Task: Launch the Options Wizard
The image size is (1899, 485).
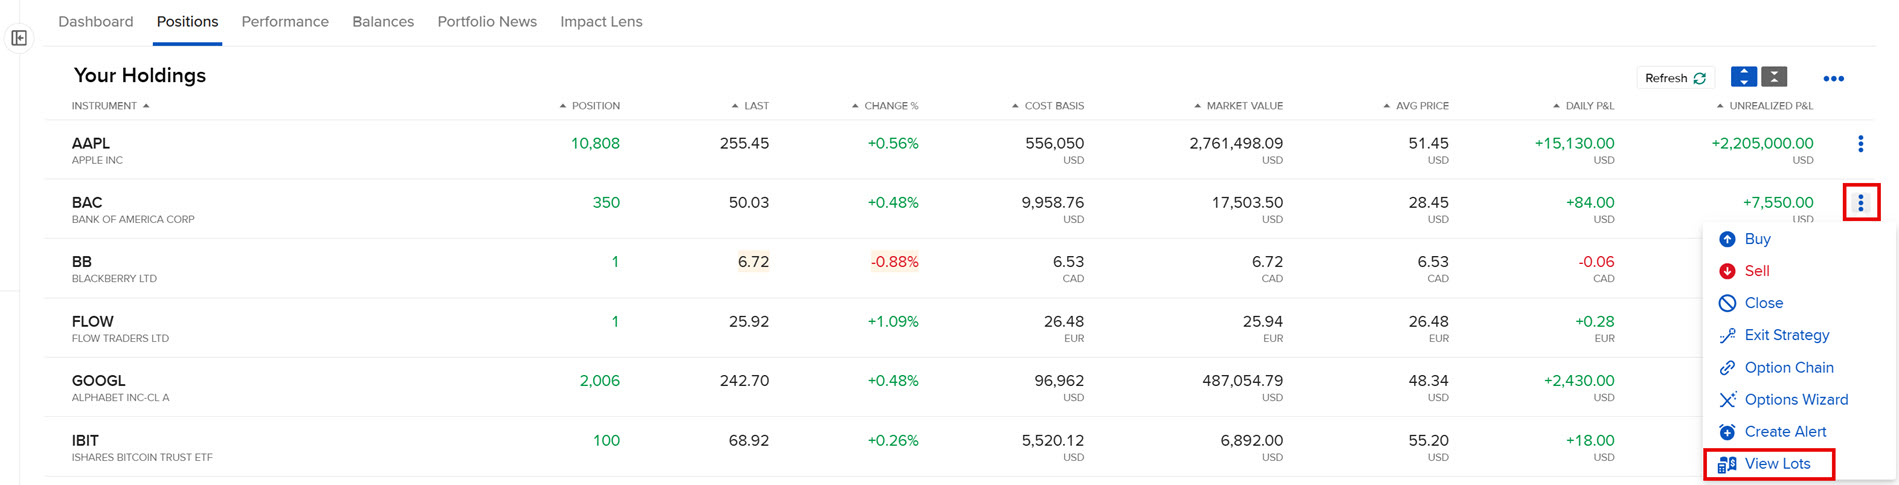Action: (1795, 399)
